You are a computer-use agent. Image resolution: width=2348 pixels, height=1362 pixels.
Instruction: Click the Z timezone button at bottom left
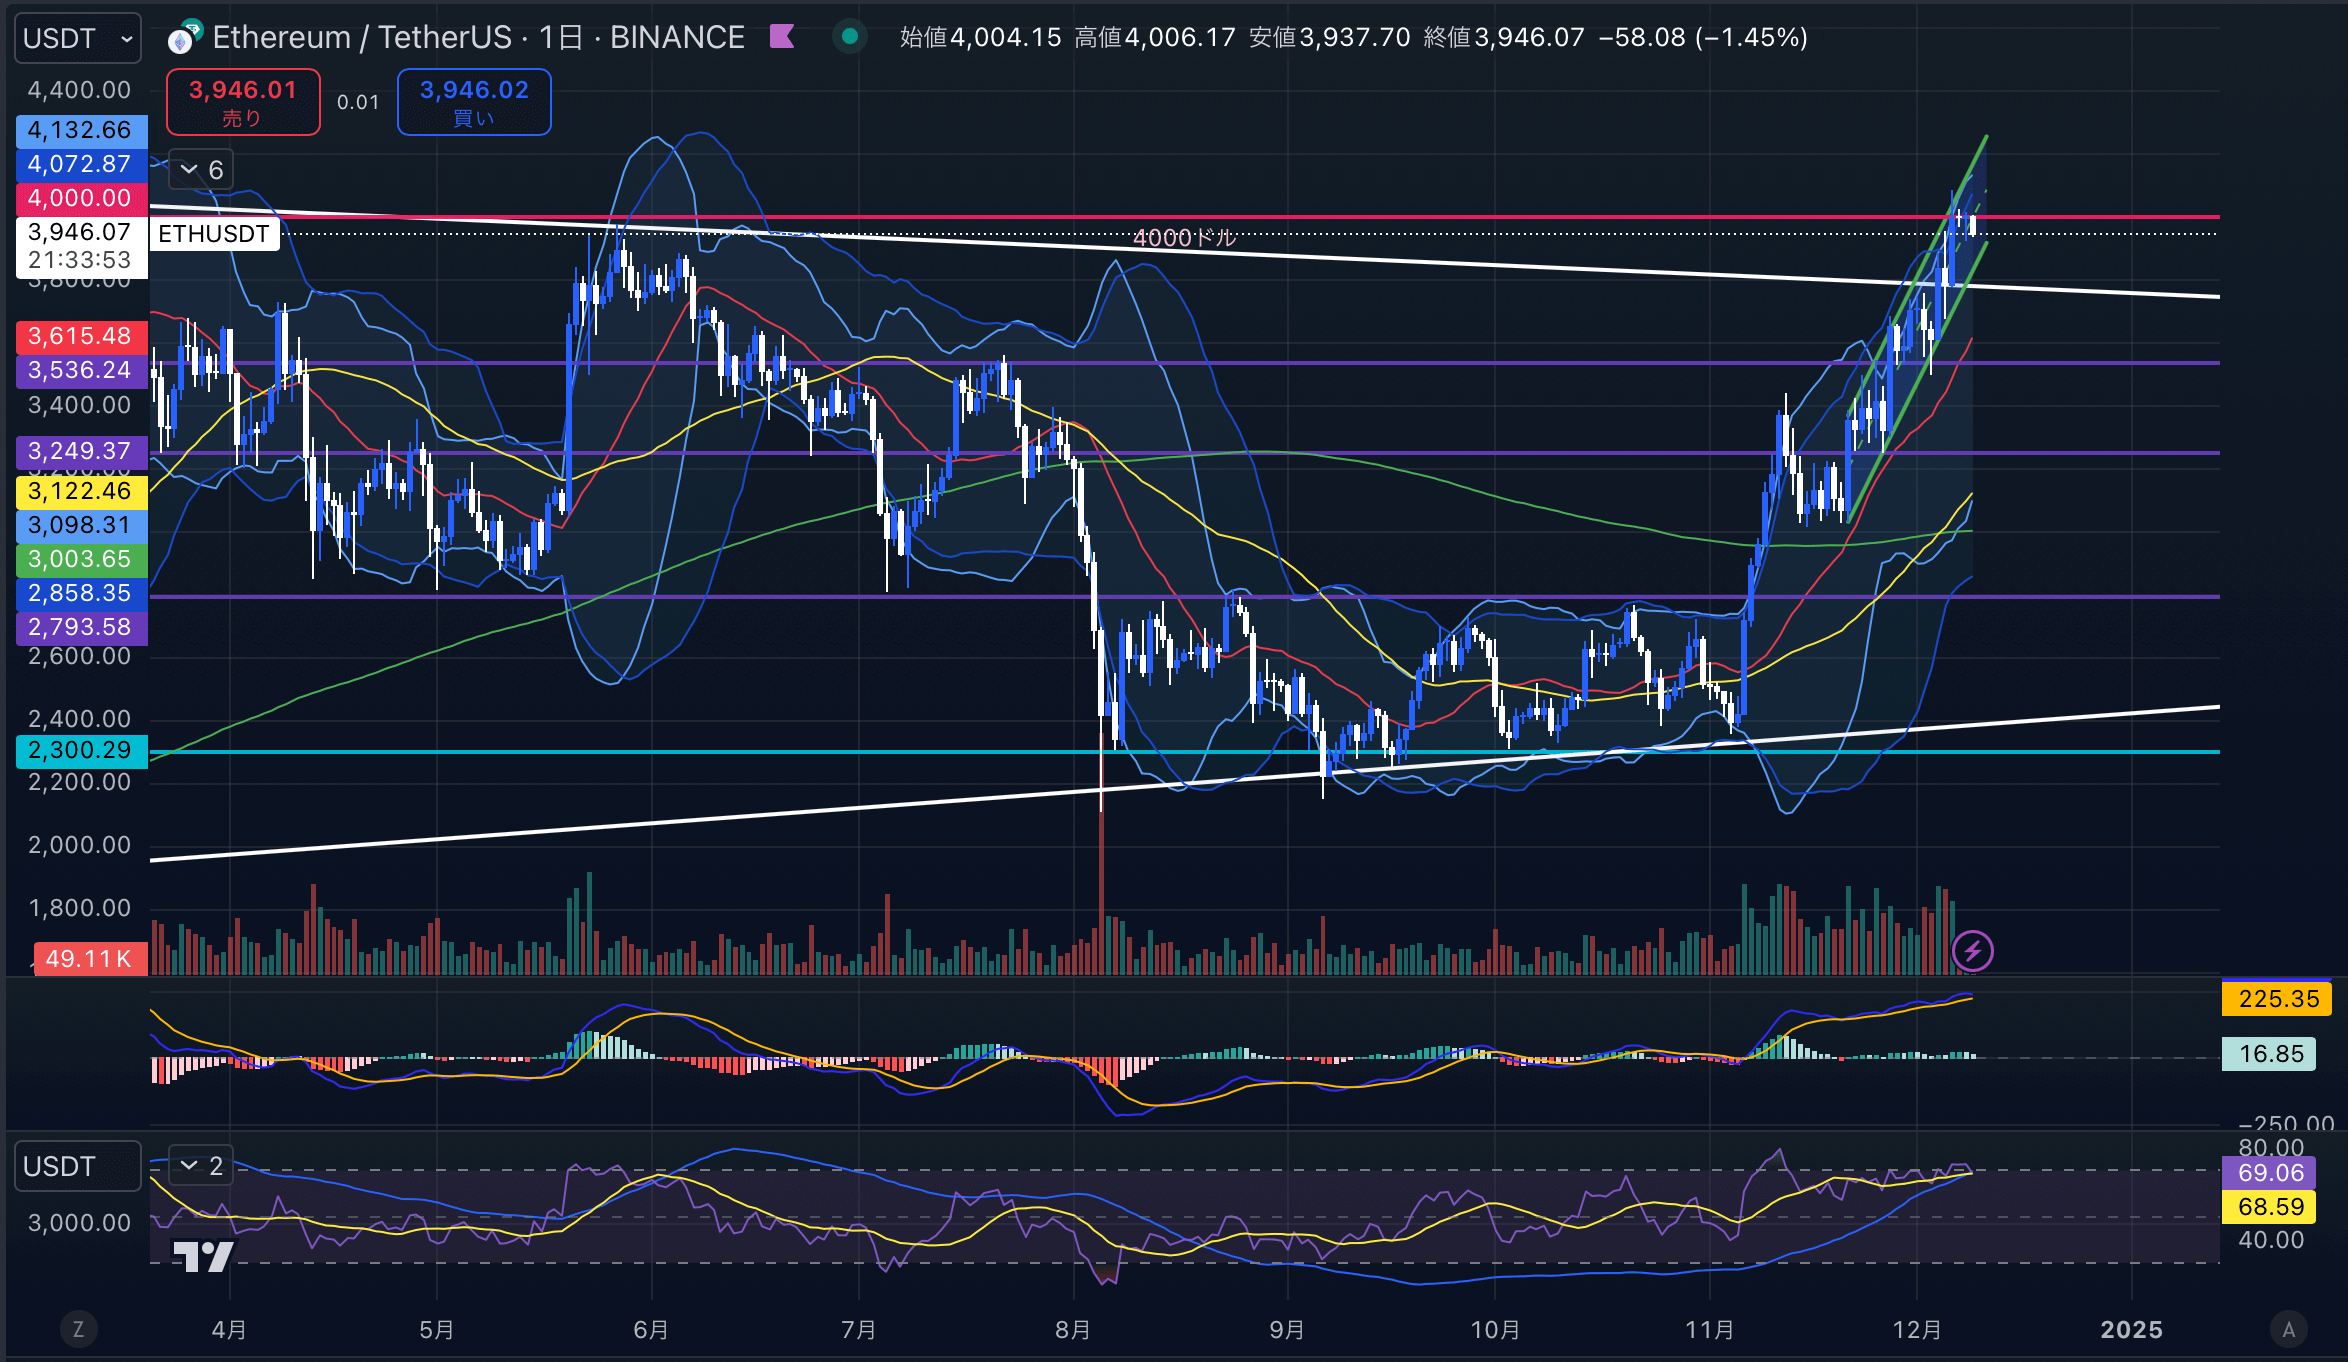pos(78,1329)
